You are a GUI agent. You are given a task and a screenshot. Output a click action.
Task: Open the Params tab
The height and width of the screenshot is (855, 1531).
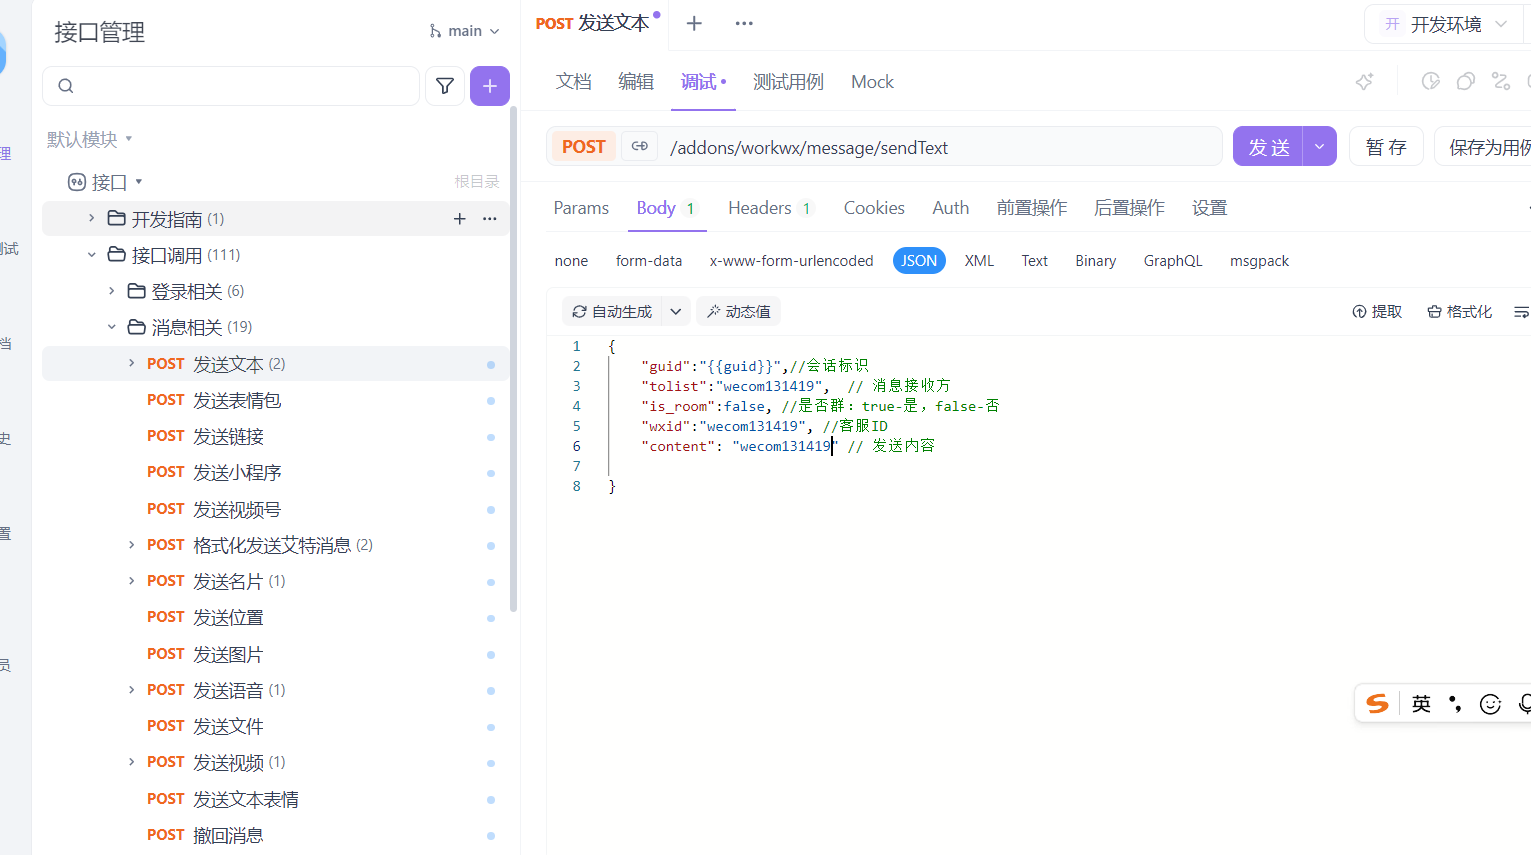(x=581, y=208)
